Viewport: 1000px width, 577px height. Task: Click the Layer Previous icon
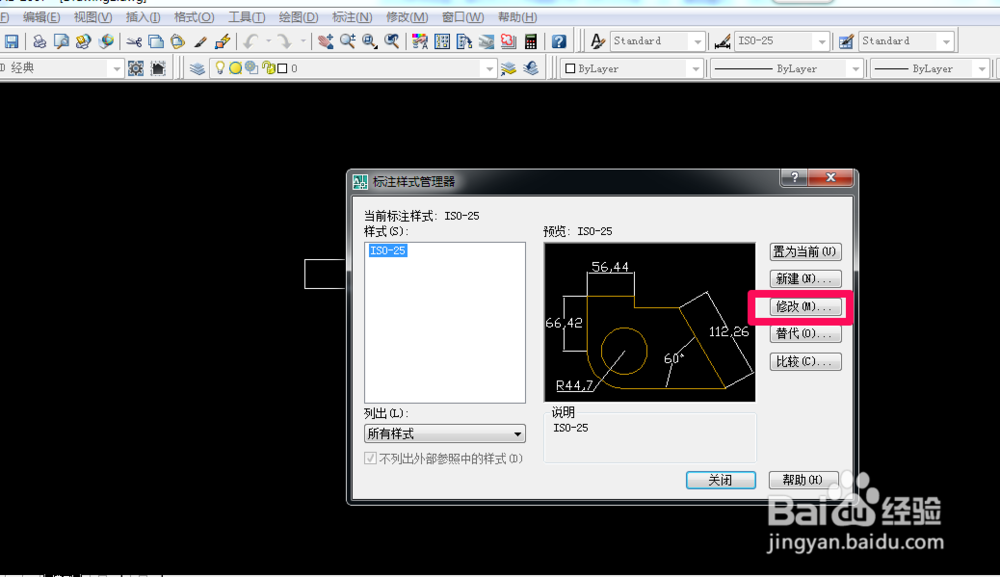531,68
